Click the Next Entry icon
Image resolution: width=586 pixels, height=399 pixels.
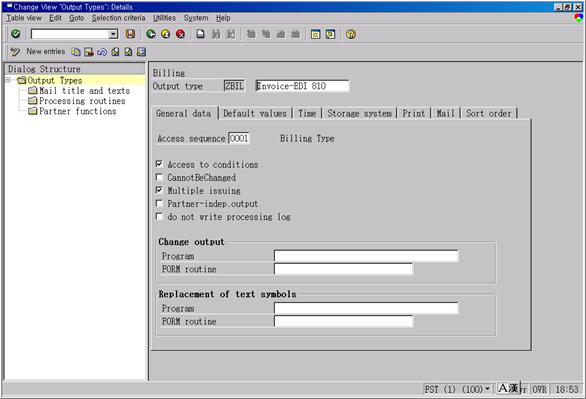click(x=128, y=52)
